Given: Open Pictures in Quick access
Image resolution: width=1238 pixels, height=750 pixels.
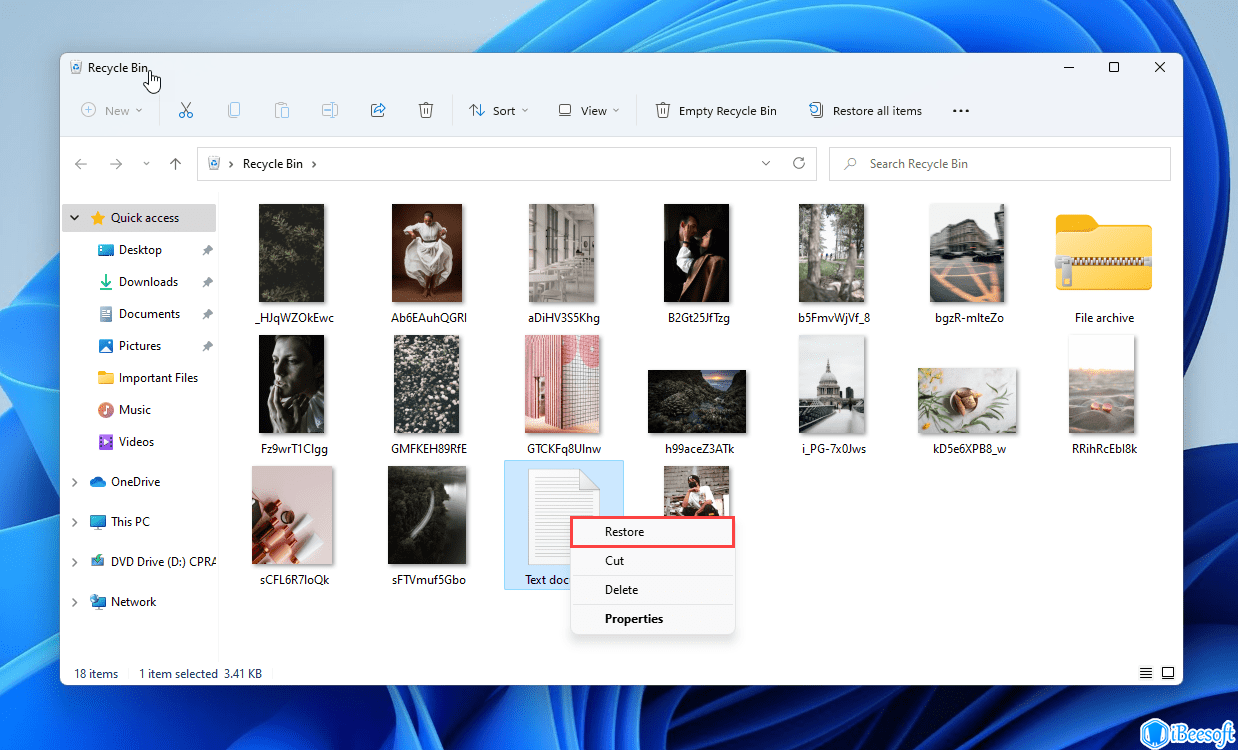Looking at the screenshot, I should pyautogui.click(x=140, y=346).
